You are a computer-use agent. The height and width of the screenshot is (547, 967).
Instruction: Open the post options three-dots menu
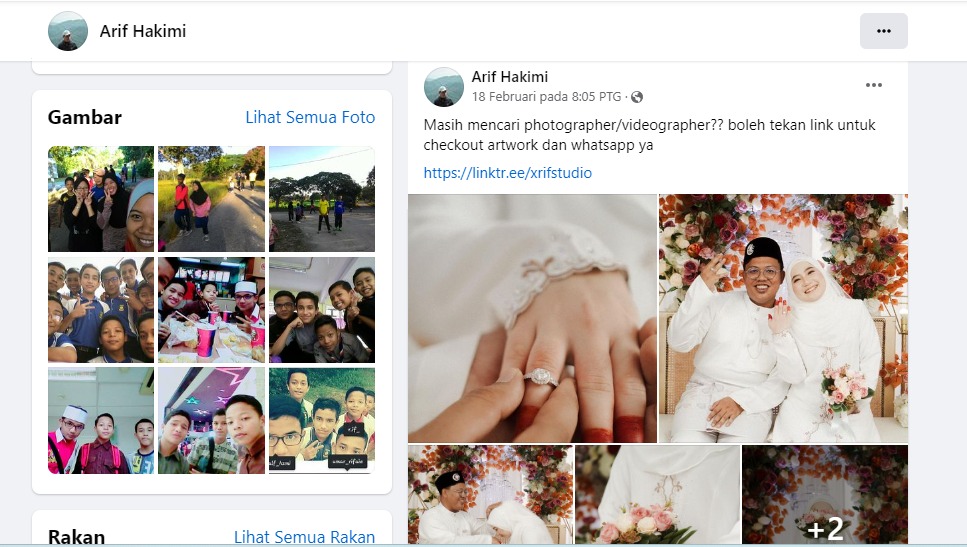pos(873,86)
